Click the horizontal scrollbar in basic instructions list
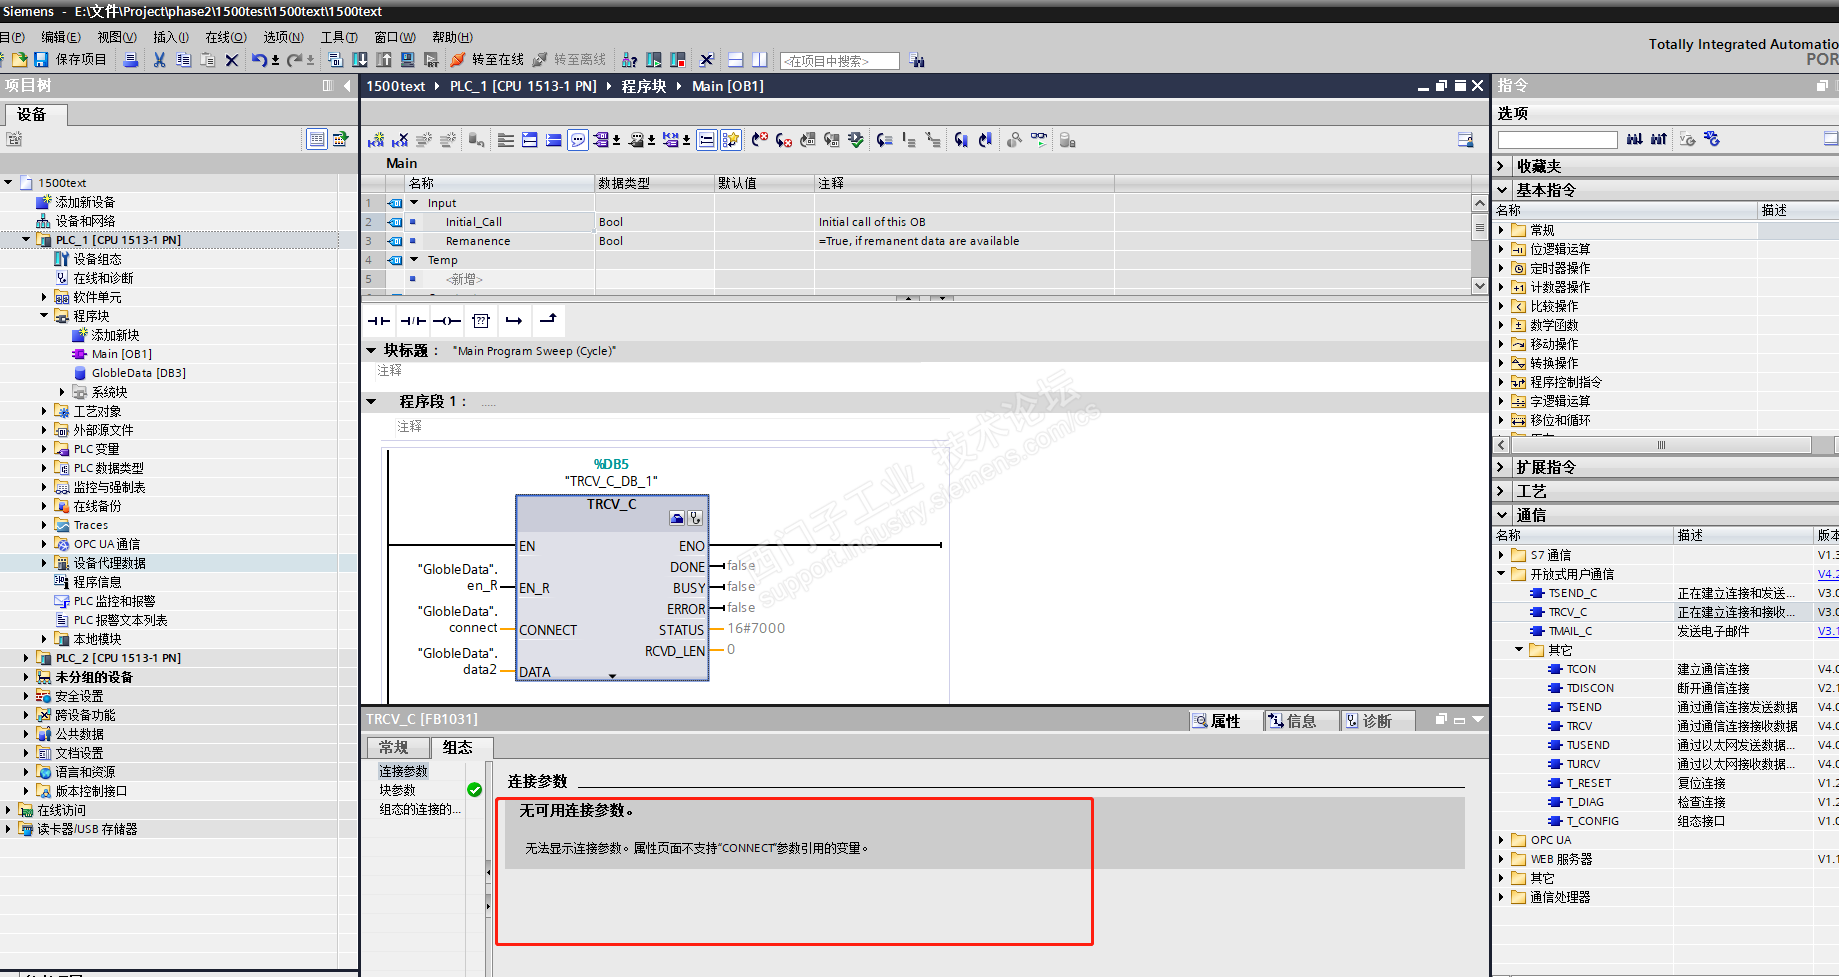This screenshot has height=977, width=1839. pos(1662,445)
